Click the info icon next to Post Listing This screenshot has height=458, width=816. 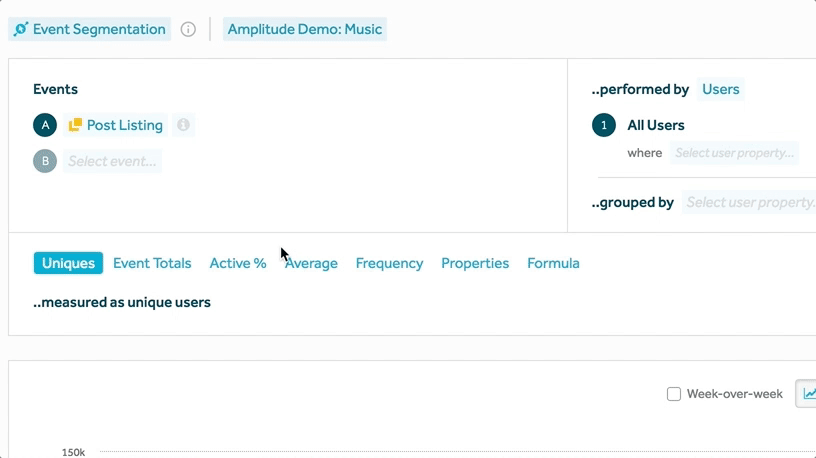[183, 125]
